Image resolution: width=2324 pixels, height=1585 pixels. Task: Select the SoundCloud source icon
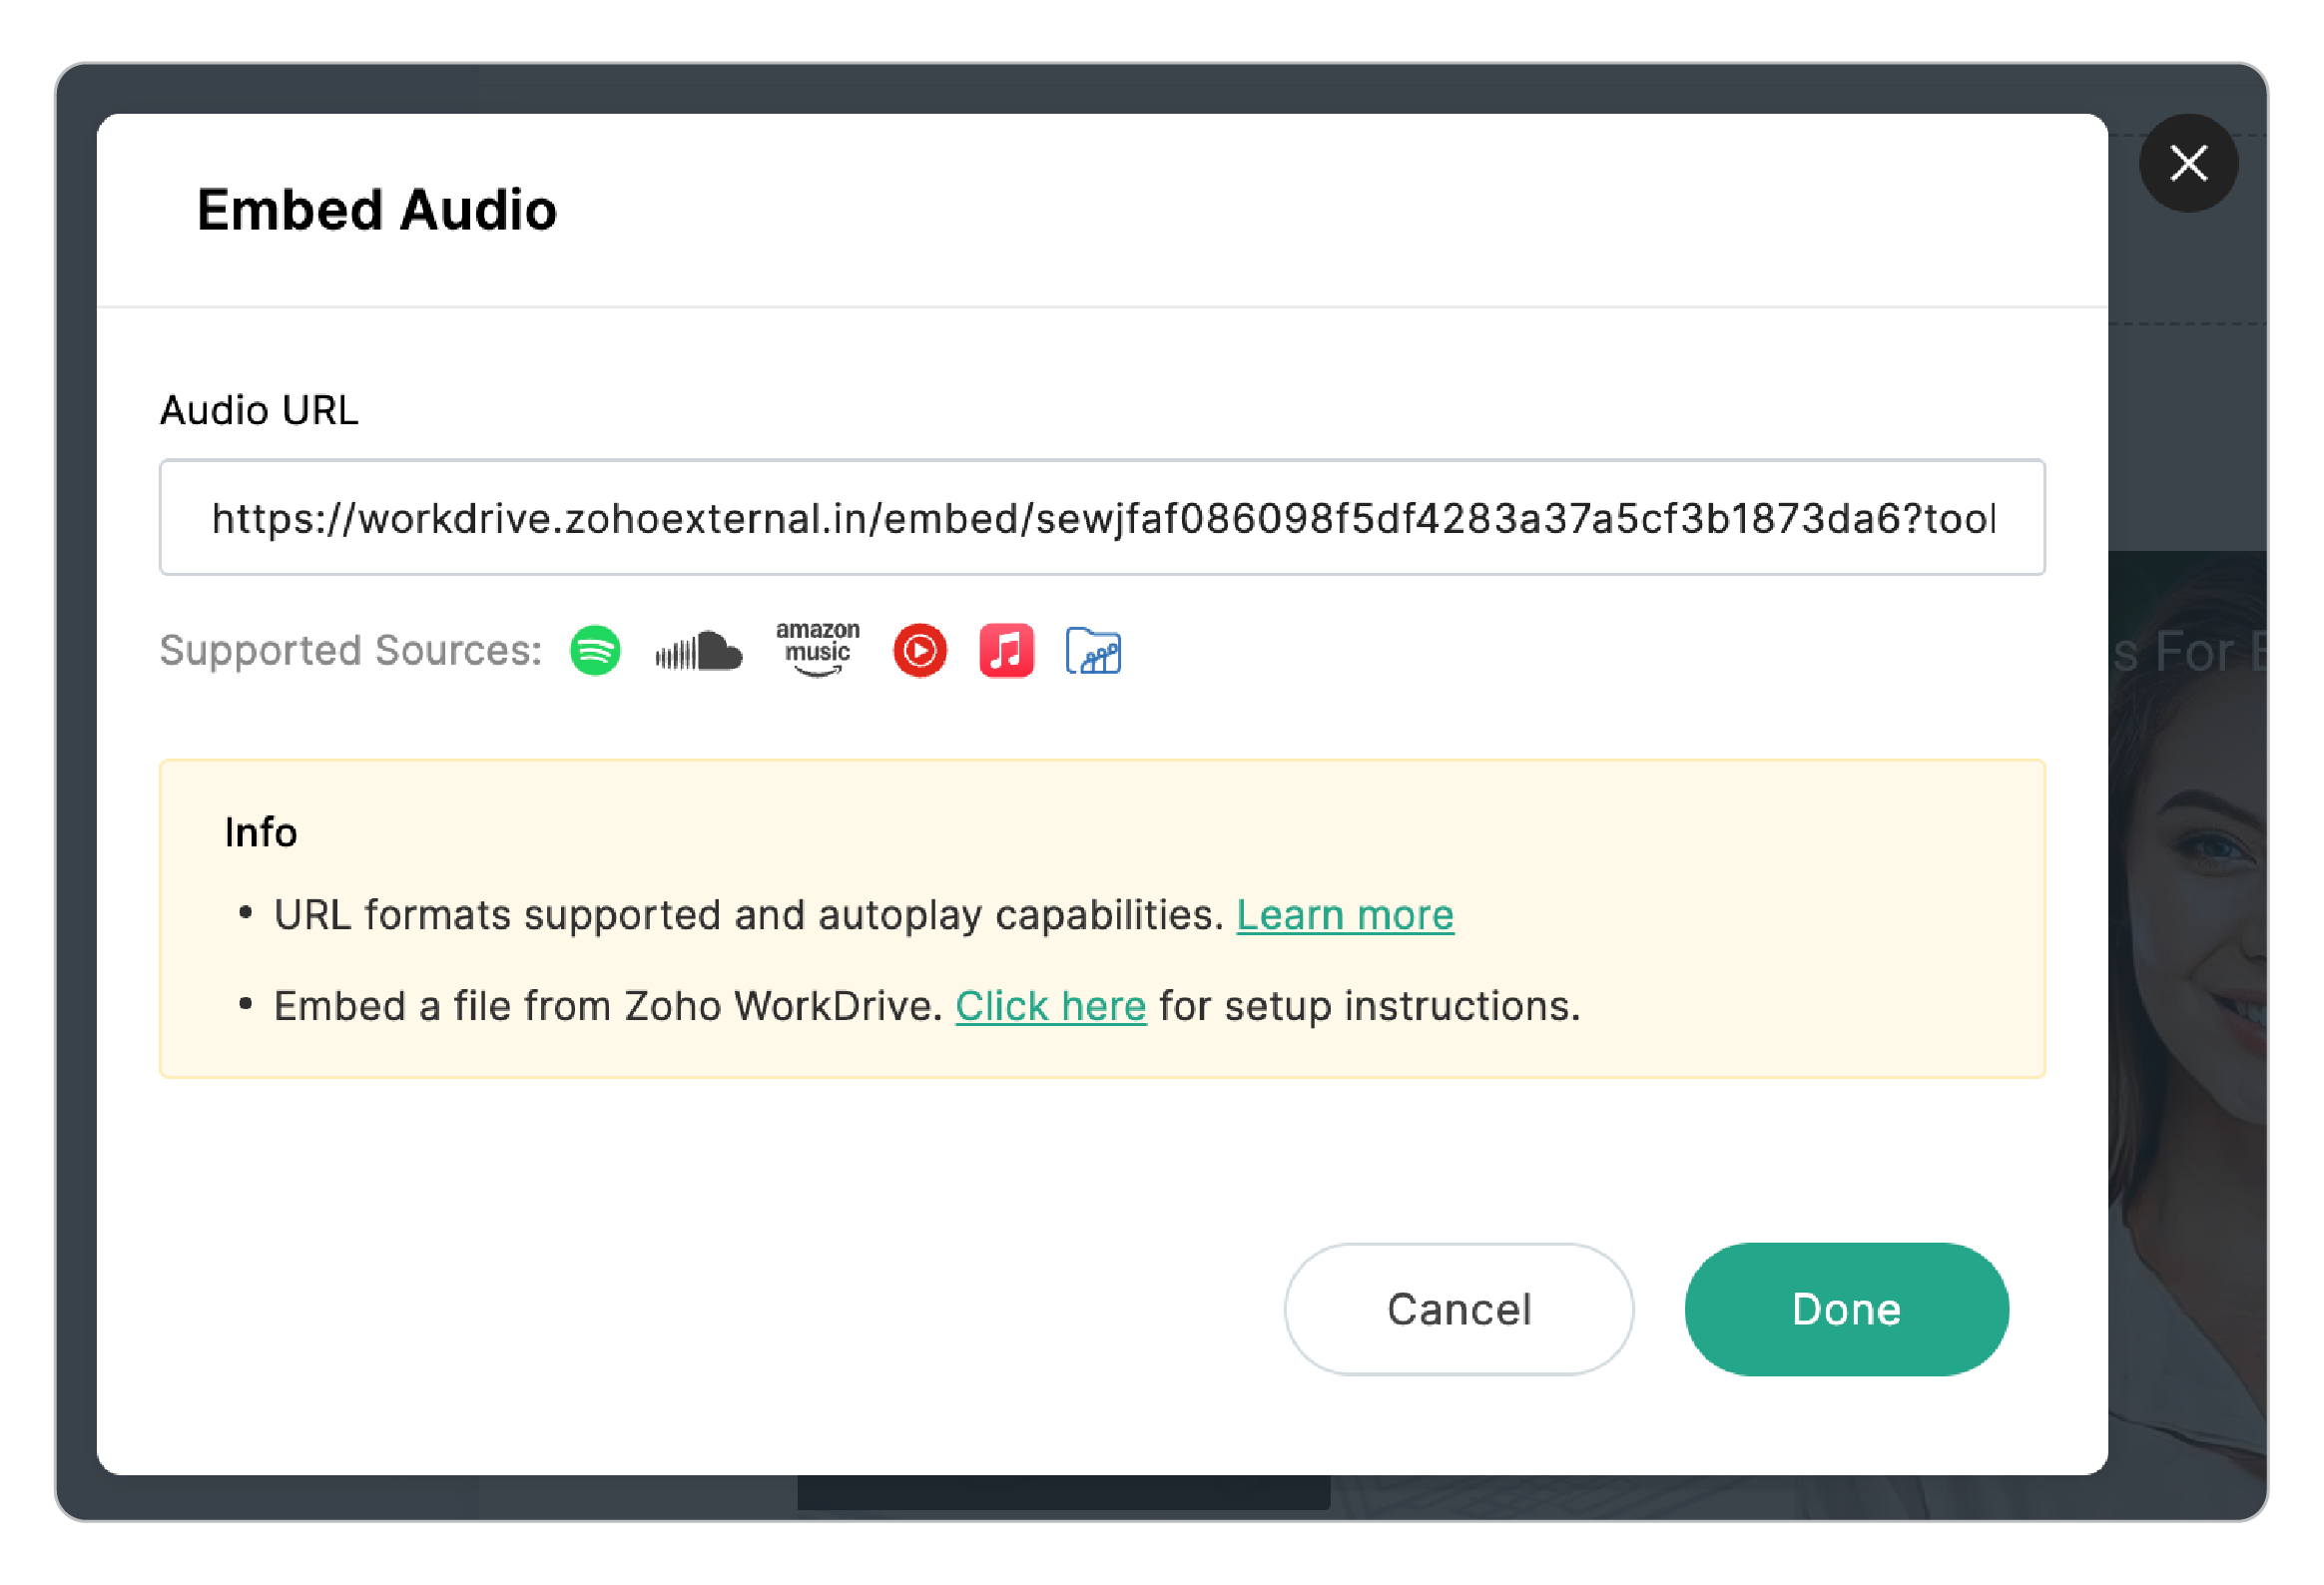(698, 651)
